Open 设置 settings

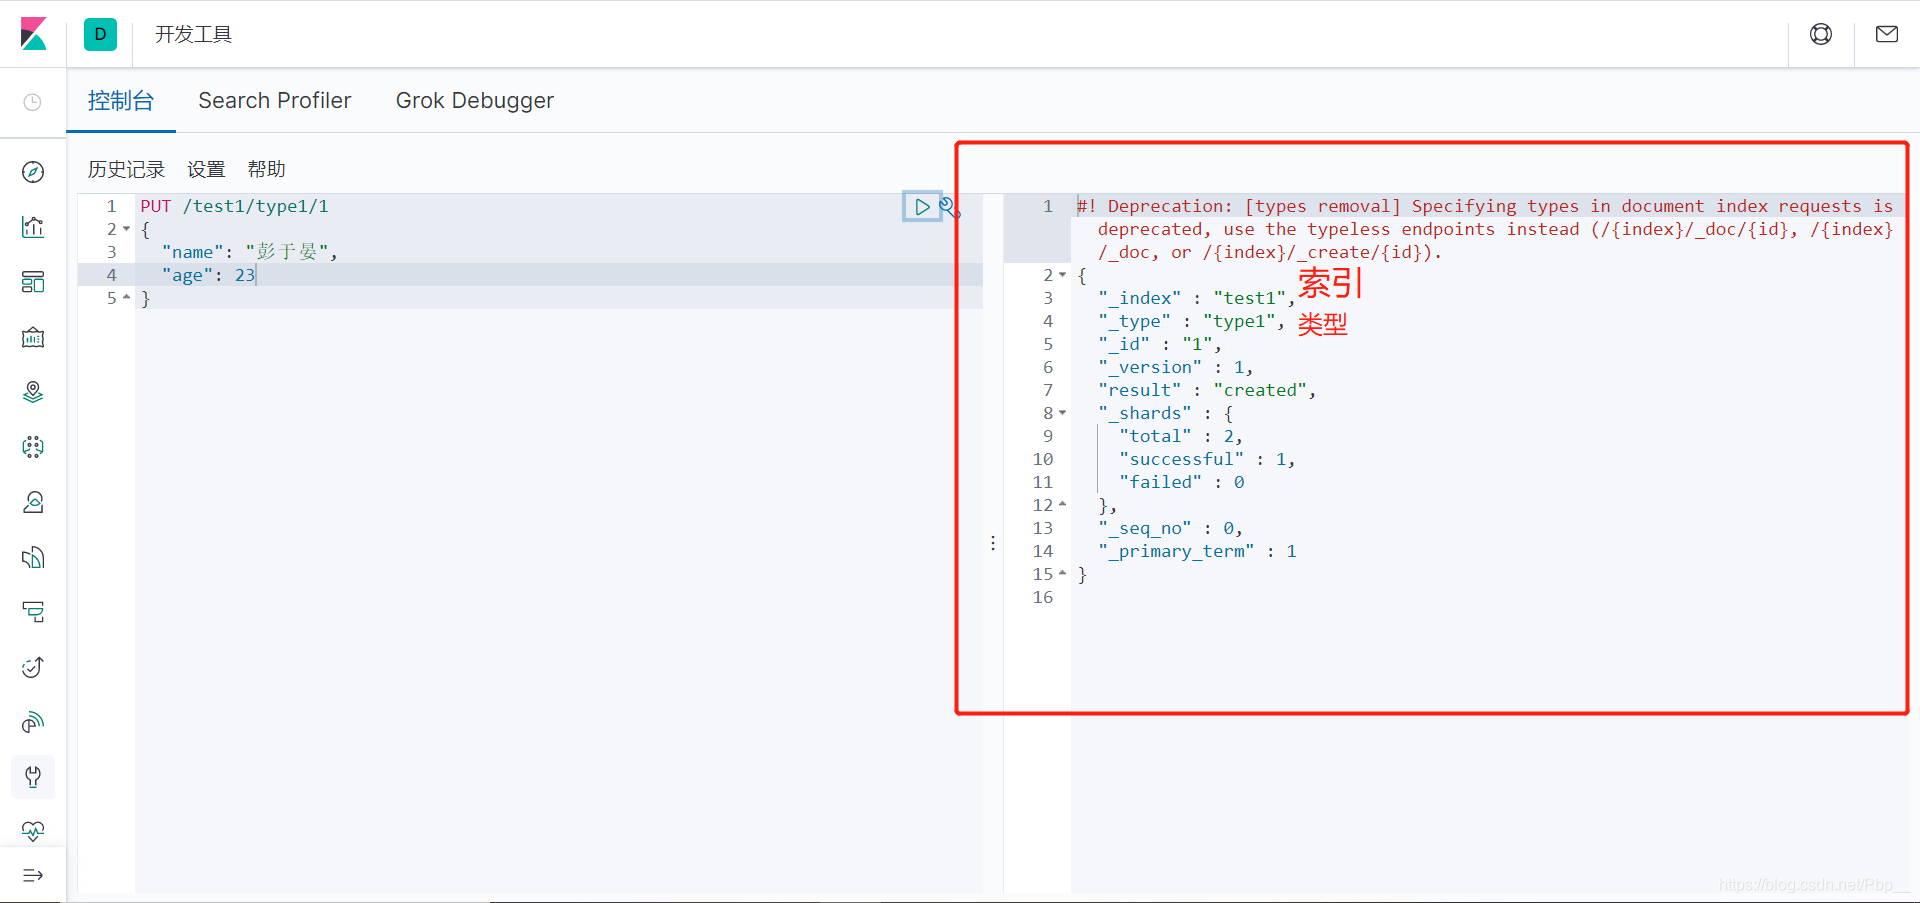(x=207, y=169)
